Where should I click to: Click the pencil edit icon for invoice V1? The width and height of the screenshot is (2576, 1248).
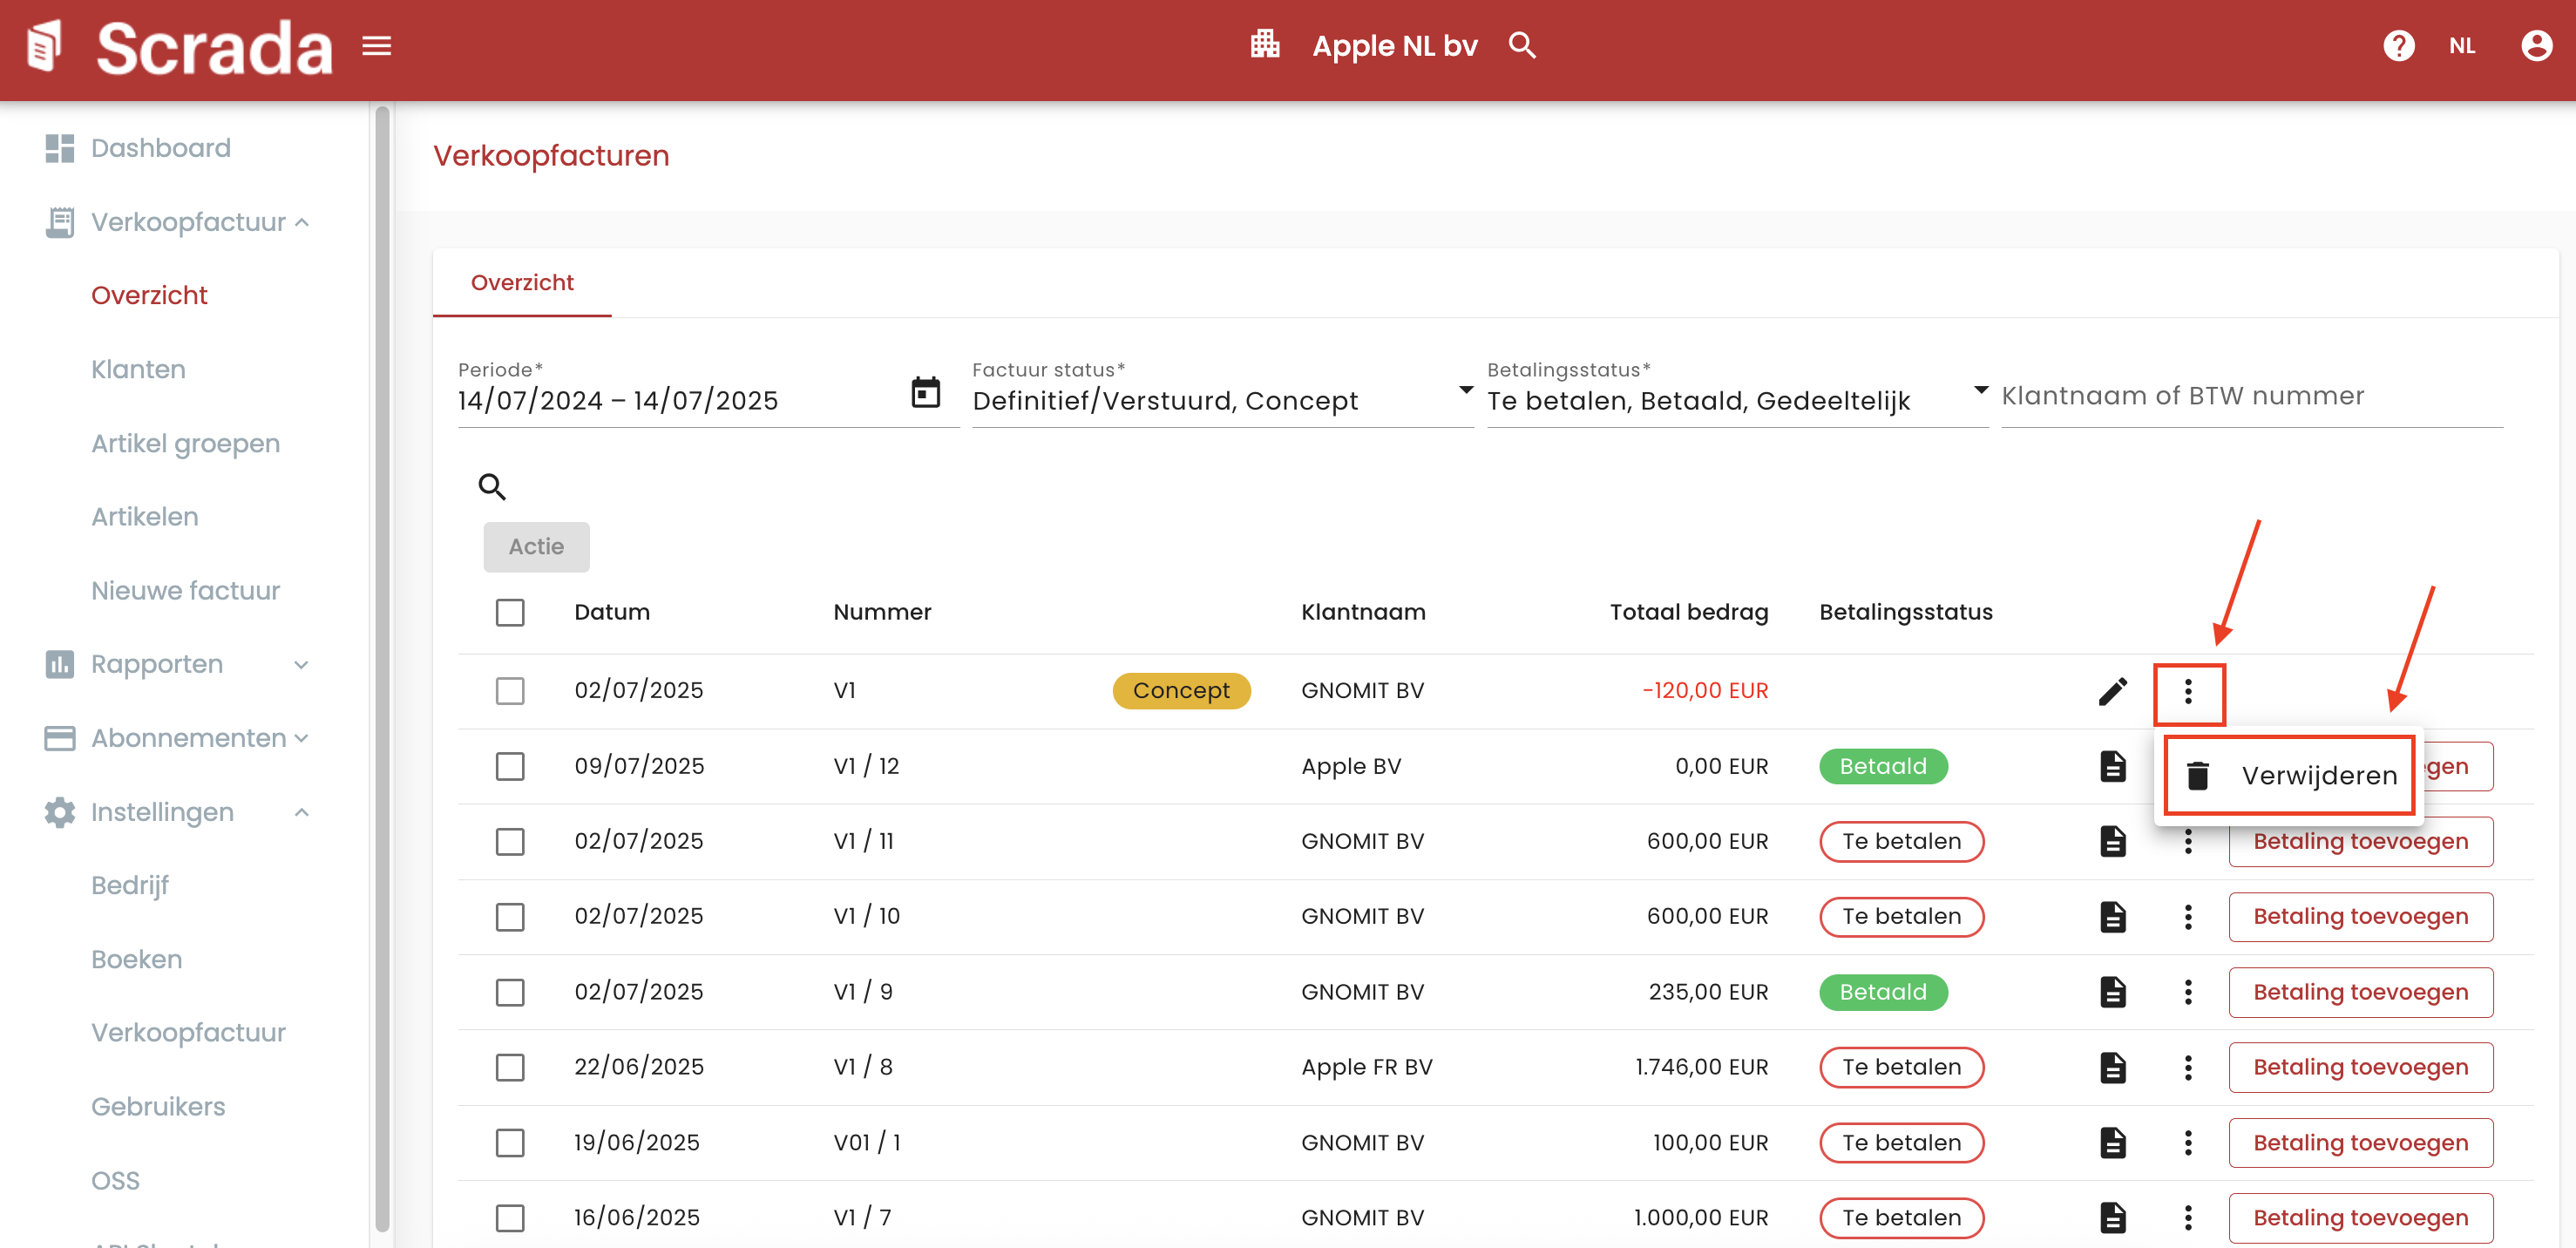[2112, 691]
